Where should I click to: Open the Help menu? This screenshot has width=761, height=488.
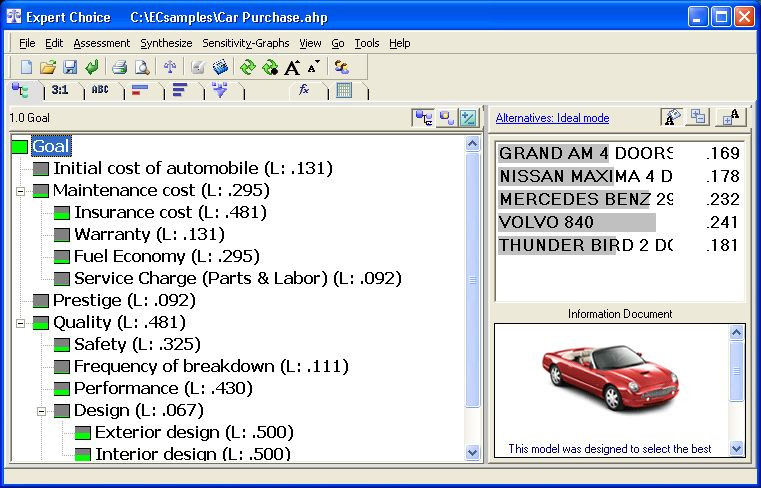[399, 43]
